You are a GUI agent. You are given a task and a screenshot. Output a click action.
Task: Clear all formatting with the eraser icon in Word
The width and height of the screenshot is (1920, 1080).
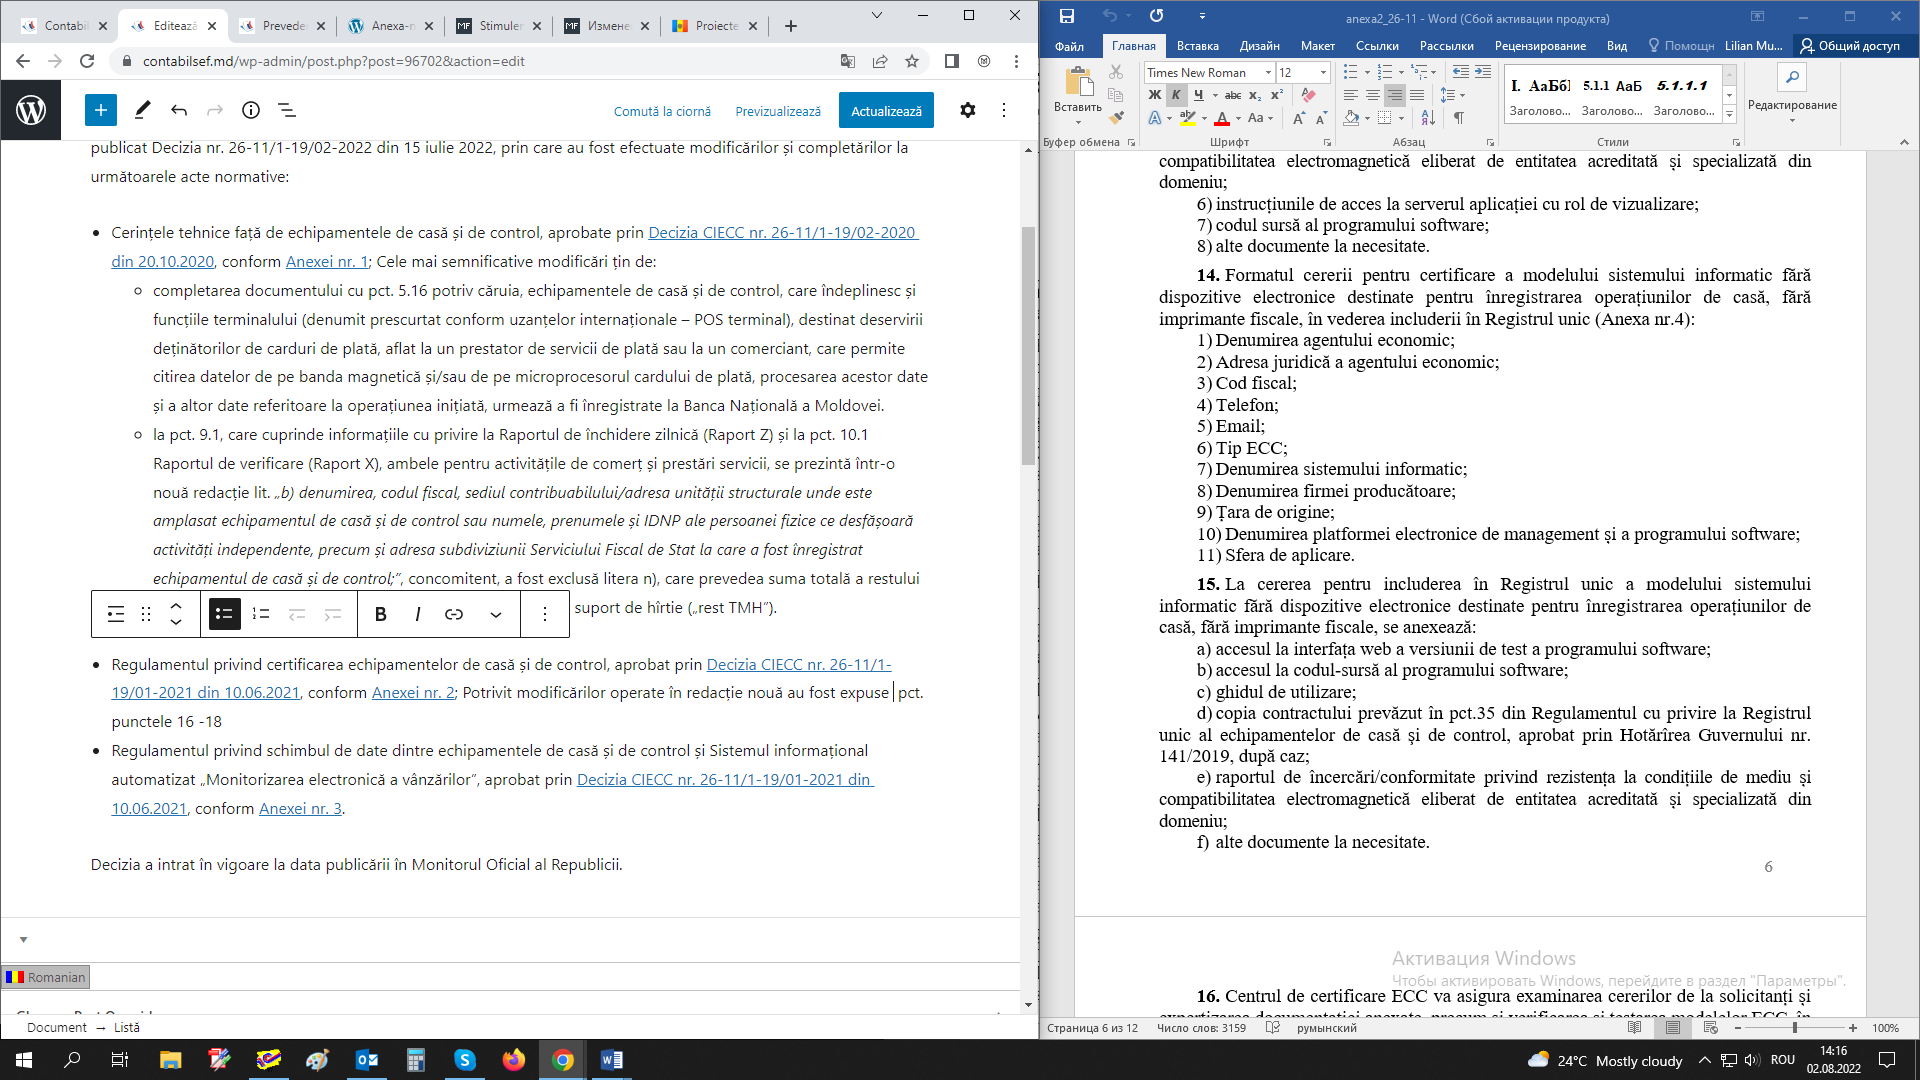click(x=1308, y=95)
